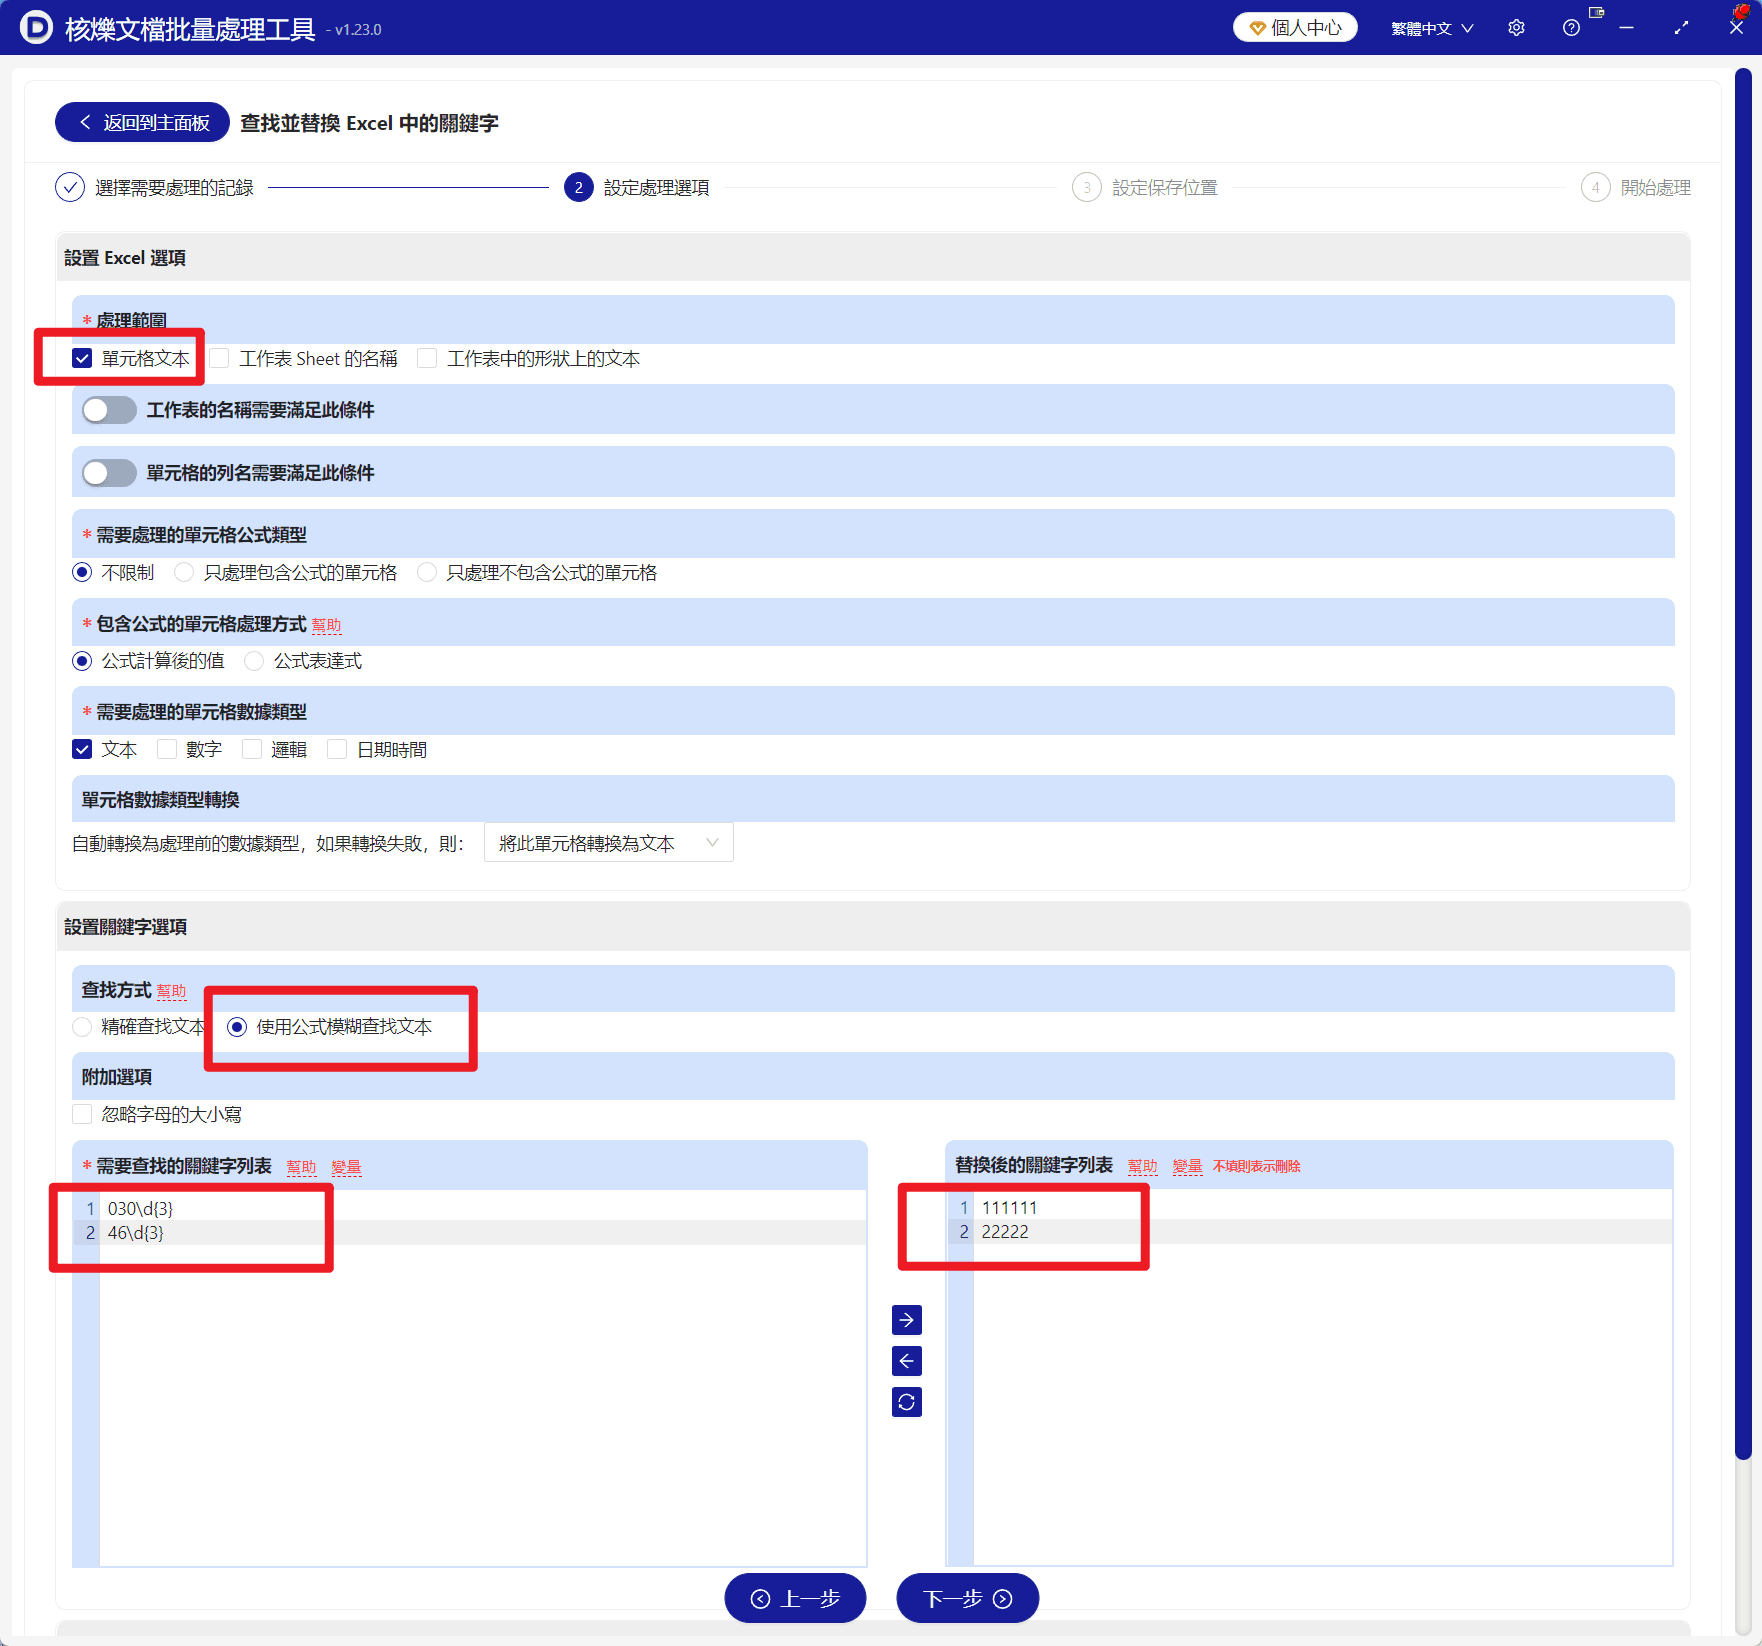Click the app logo icon in title bar

coord(36,27)
